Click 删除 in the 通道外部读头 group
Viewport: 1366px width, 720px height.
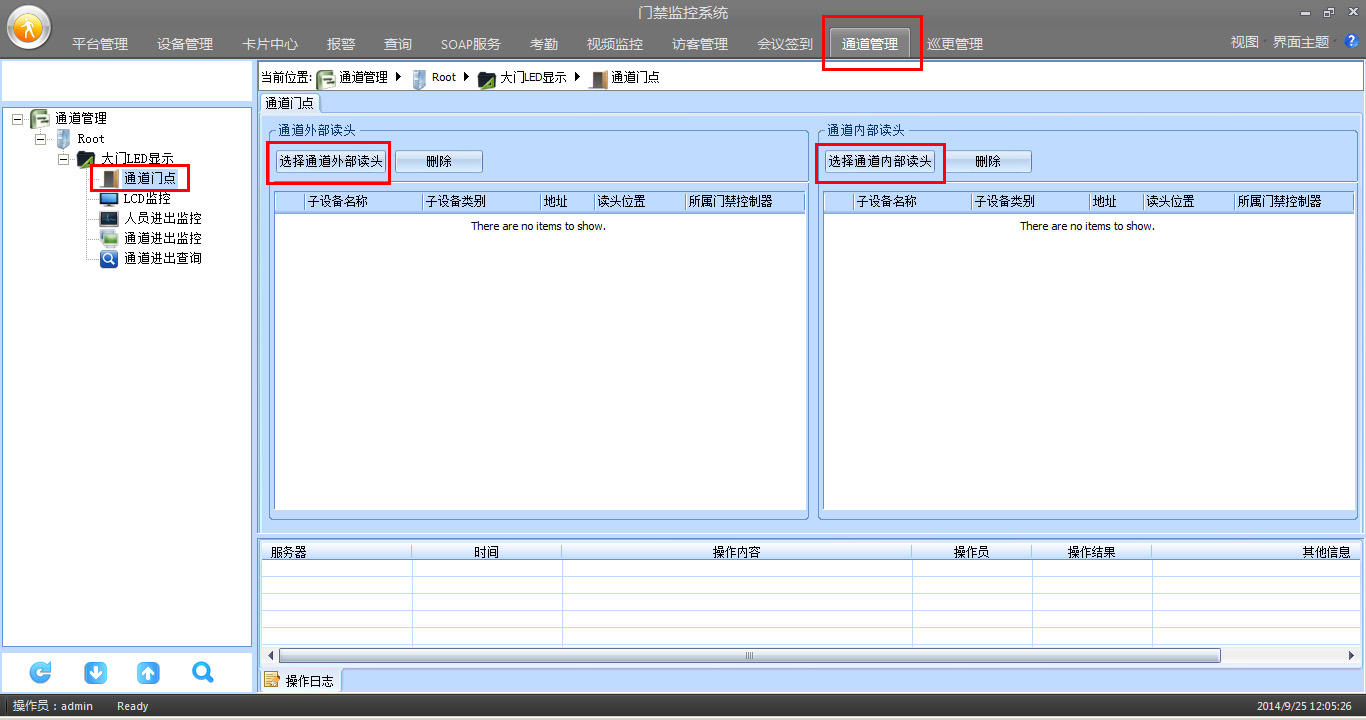(439, 161)
